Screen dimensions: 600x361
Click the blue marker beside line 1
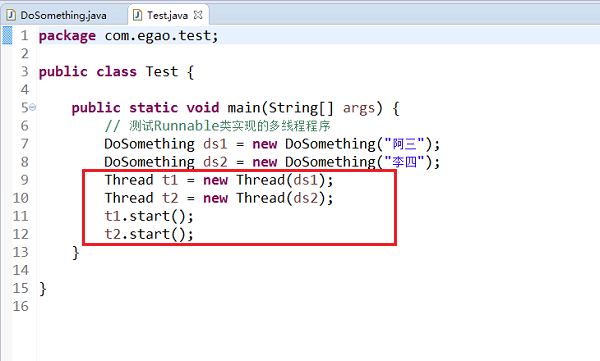[7, 35]
